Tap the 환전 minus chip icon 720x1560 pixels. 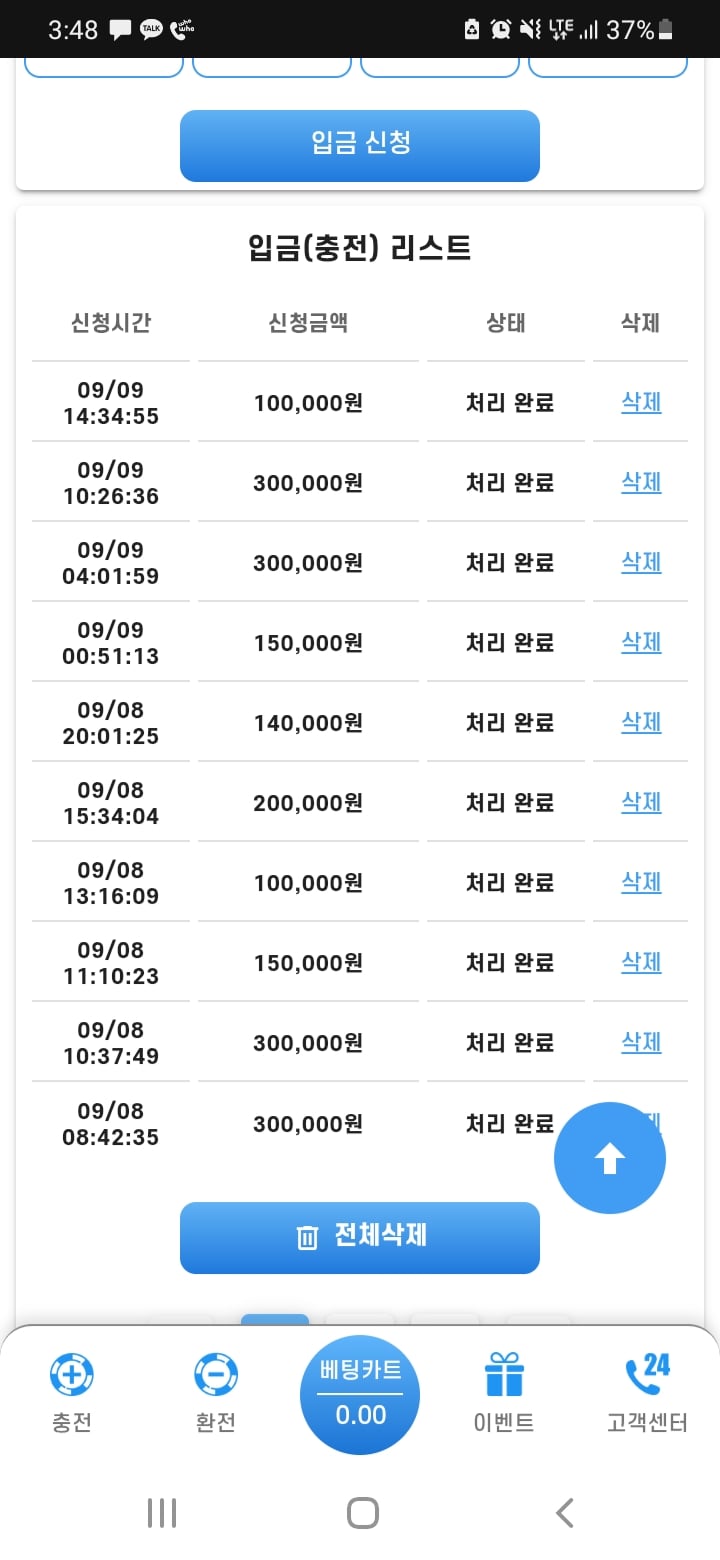(216, 1374)
